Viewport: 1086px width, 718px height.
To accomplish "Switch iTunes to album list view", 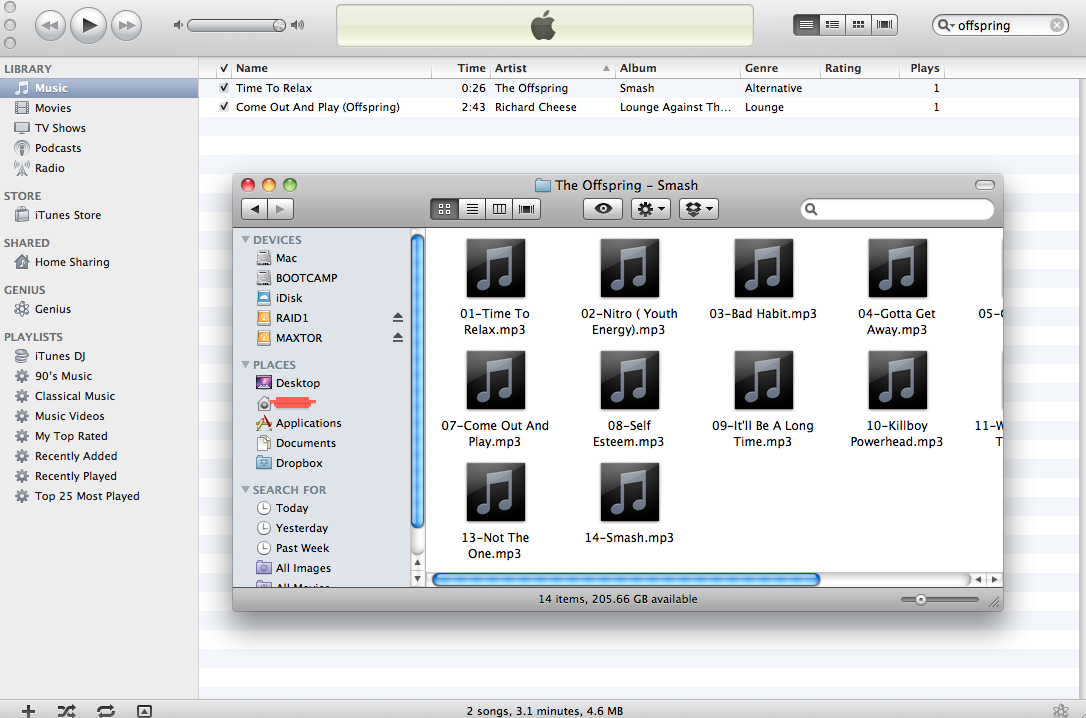I will 833,25.
